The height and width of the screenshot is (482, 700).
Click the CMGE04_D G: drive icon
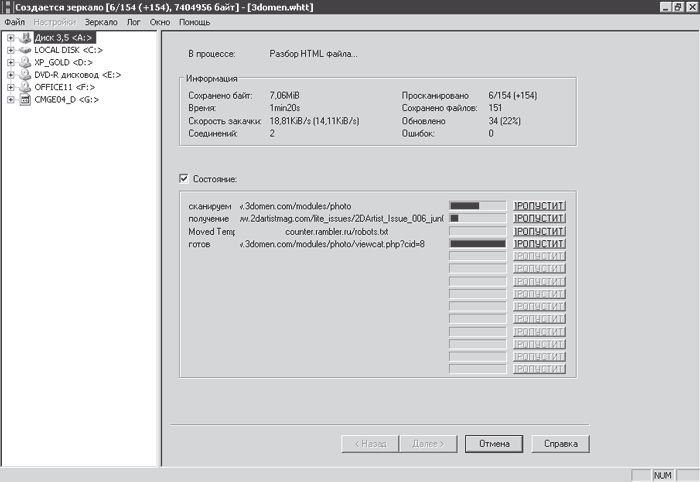coord(25,100)
